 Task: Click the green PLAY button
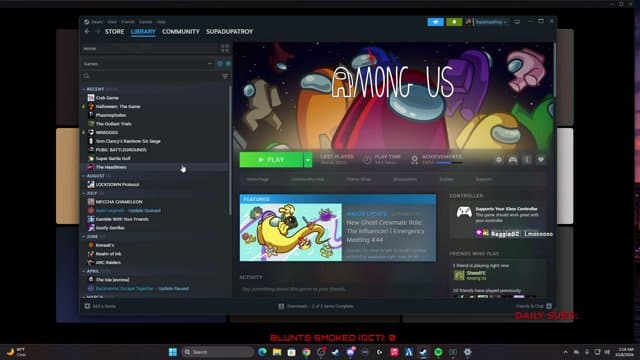tap(271, 160)
